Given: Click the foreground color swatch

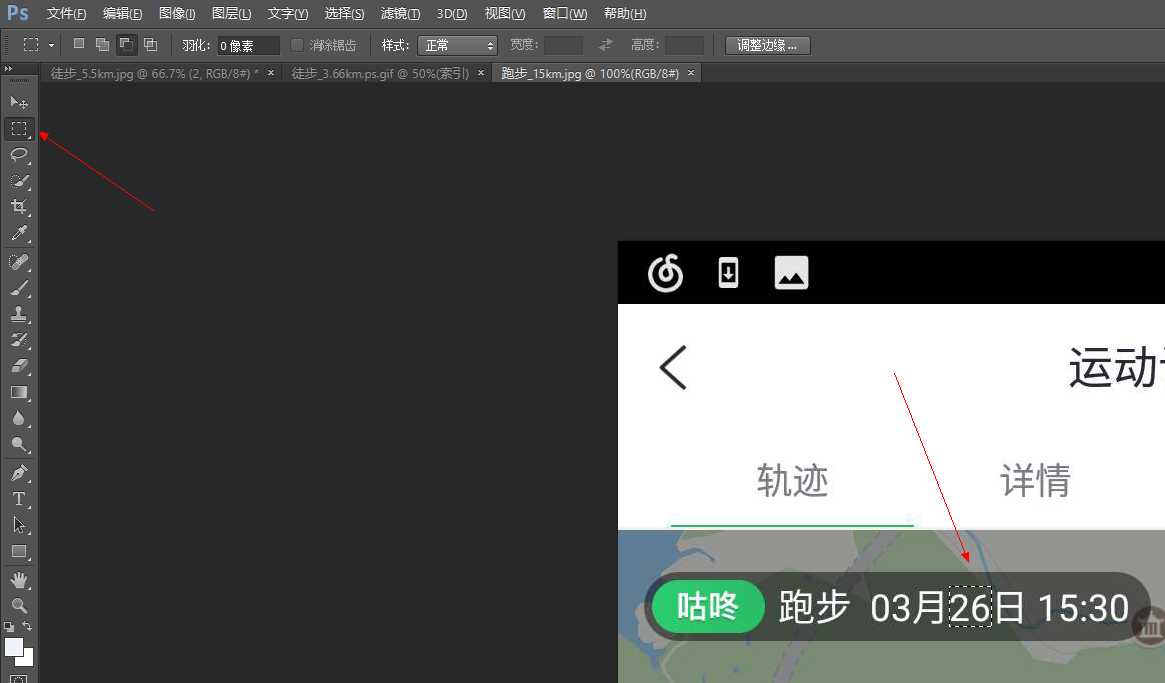Looking at the screenshot, I should click(13, 647).
